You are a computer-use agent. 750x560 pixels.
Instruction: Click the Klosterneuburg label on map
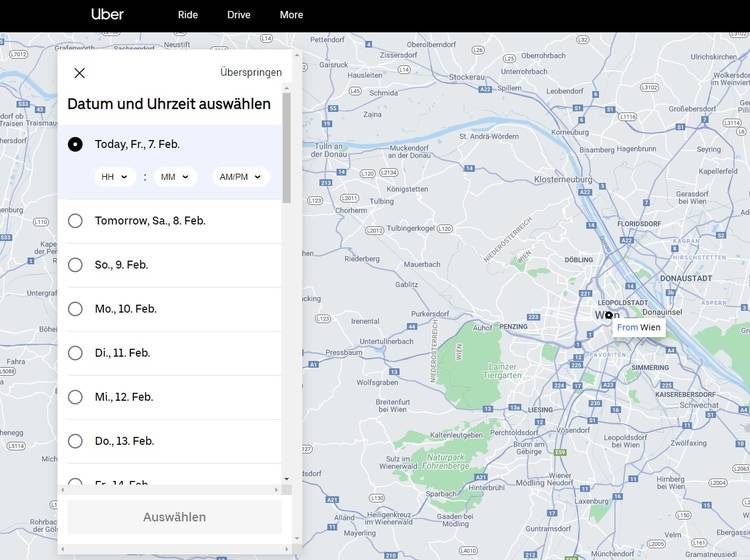tap(563, 179)
